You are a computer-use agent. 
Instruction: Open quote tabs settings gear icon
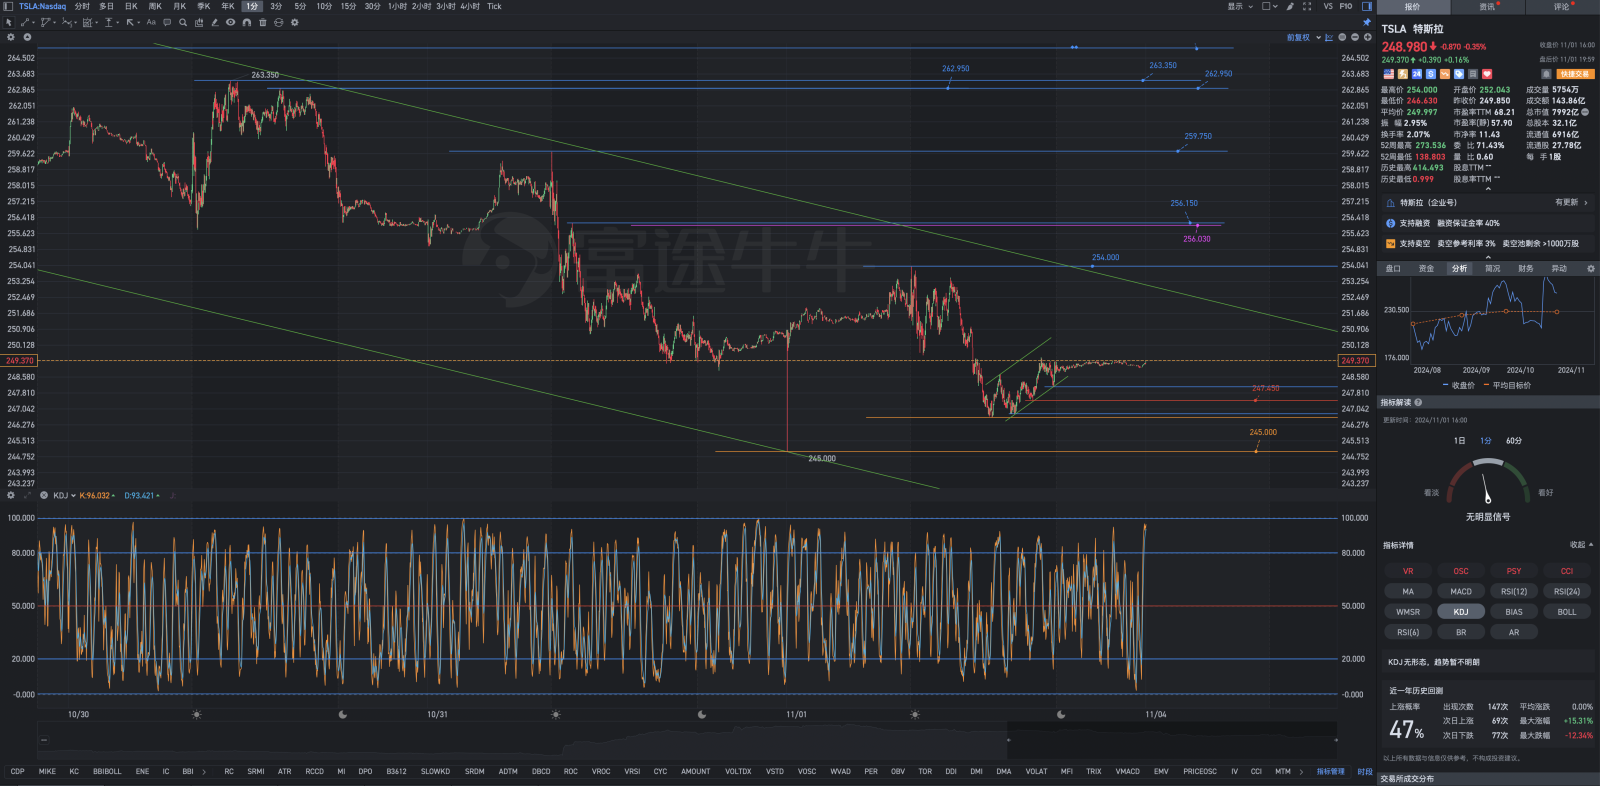1591,268
